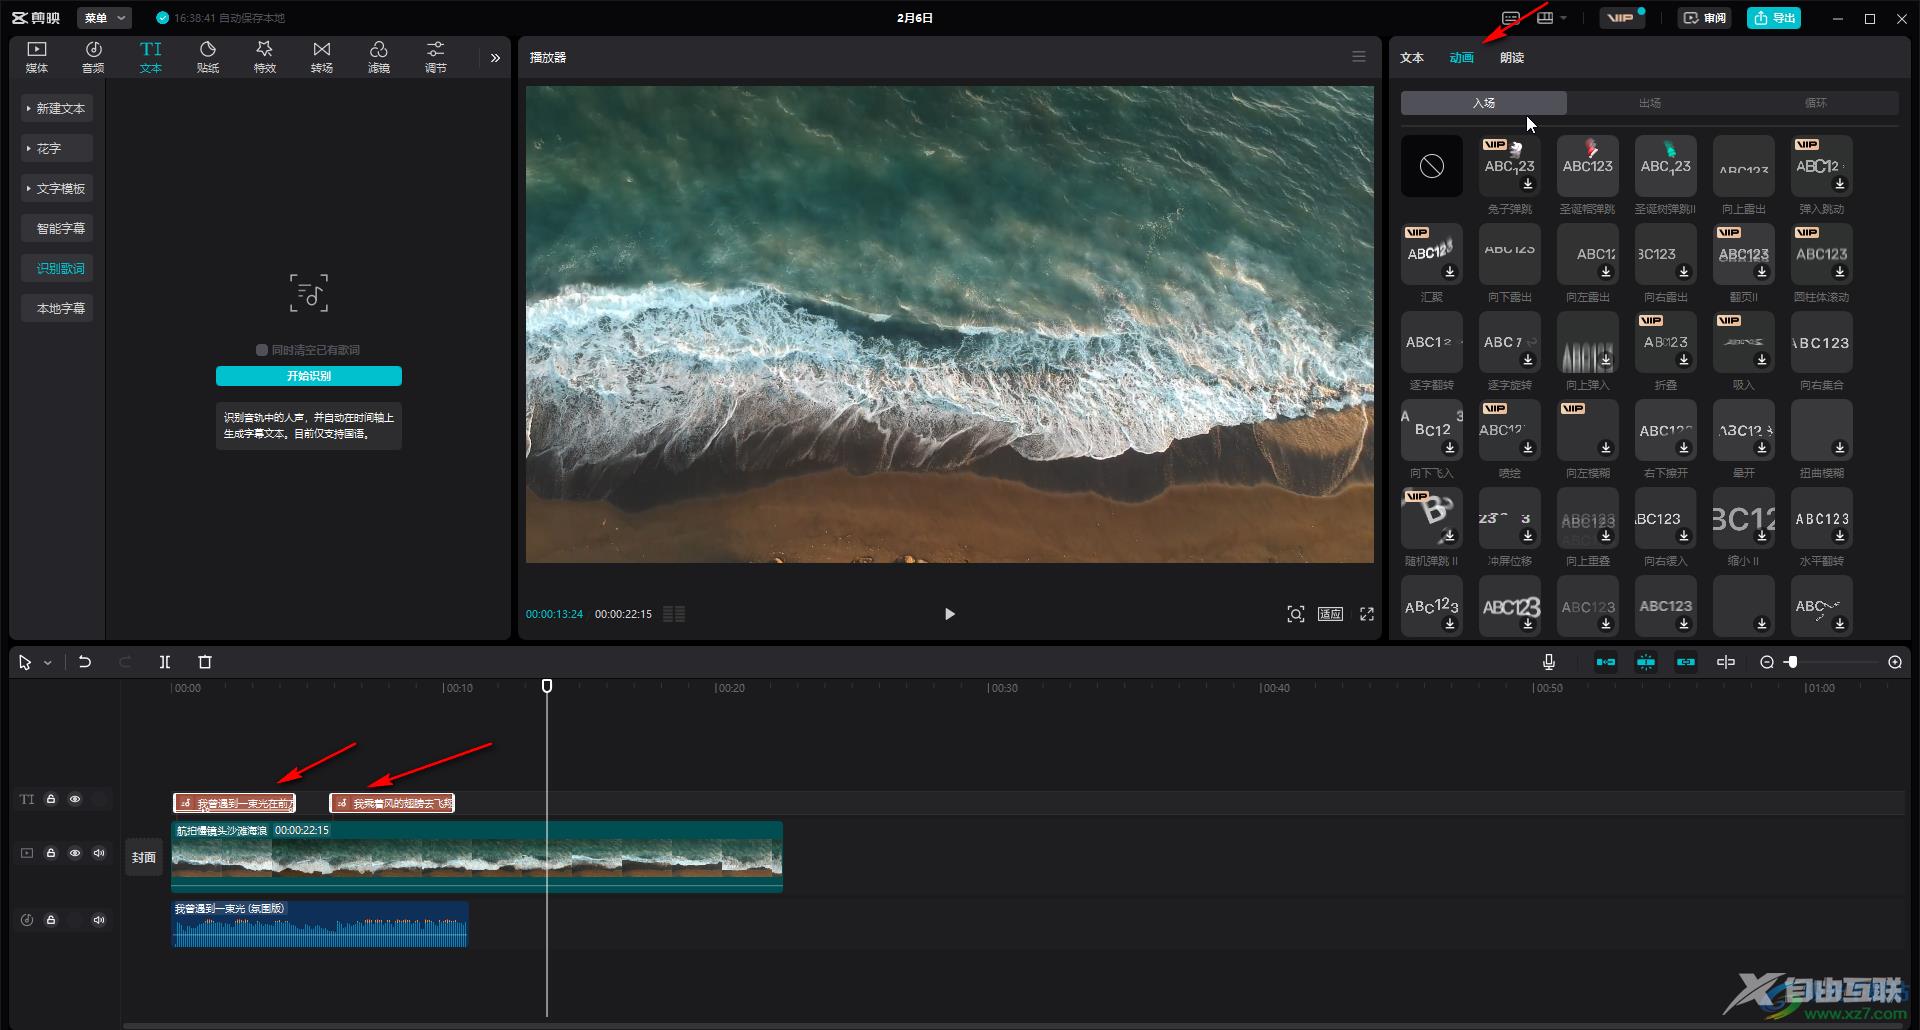This screenshot has width=1920, height=1030.
Task: Toggle auto snapping icon in timeline toolbar
Action: tap(1646, 662)
